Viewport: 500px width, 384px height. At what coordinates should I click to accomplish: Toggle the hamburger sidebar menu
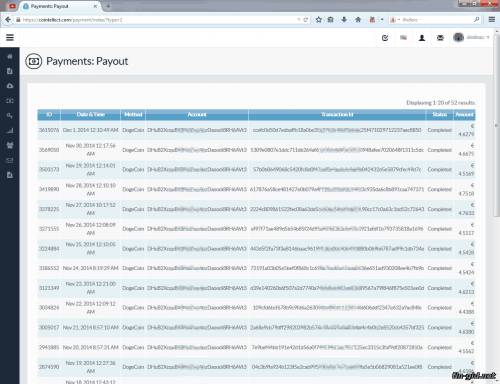point(10,37)
